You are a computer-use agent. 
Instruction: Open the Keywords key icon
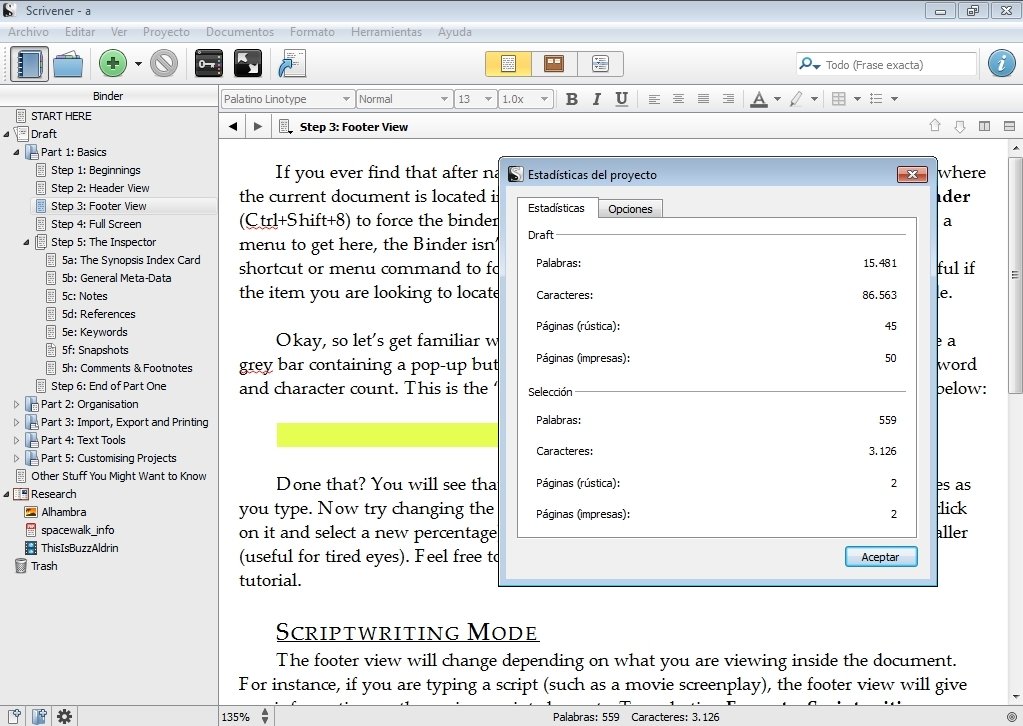[x=209, y=64]
